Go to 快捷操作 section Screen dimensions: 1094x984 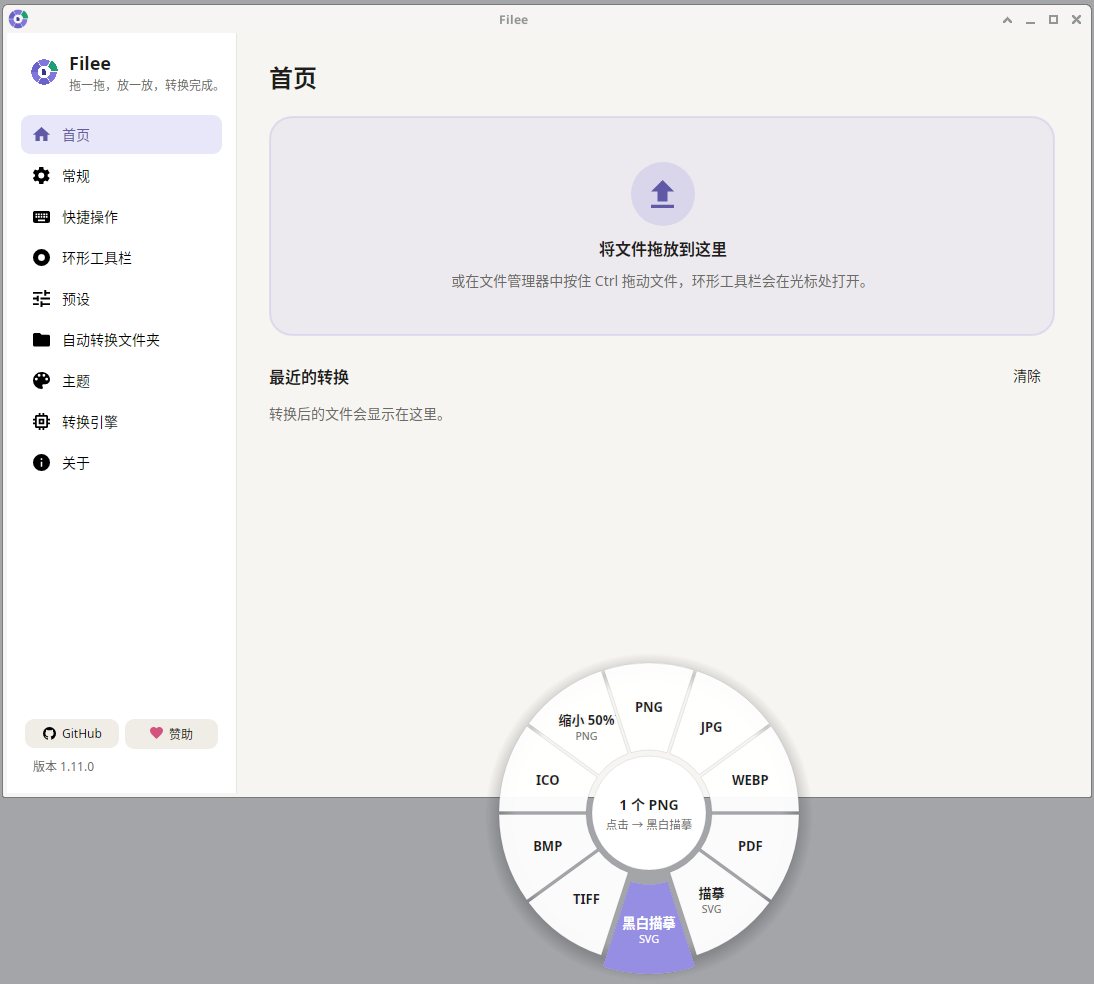tap(121, 217)
